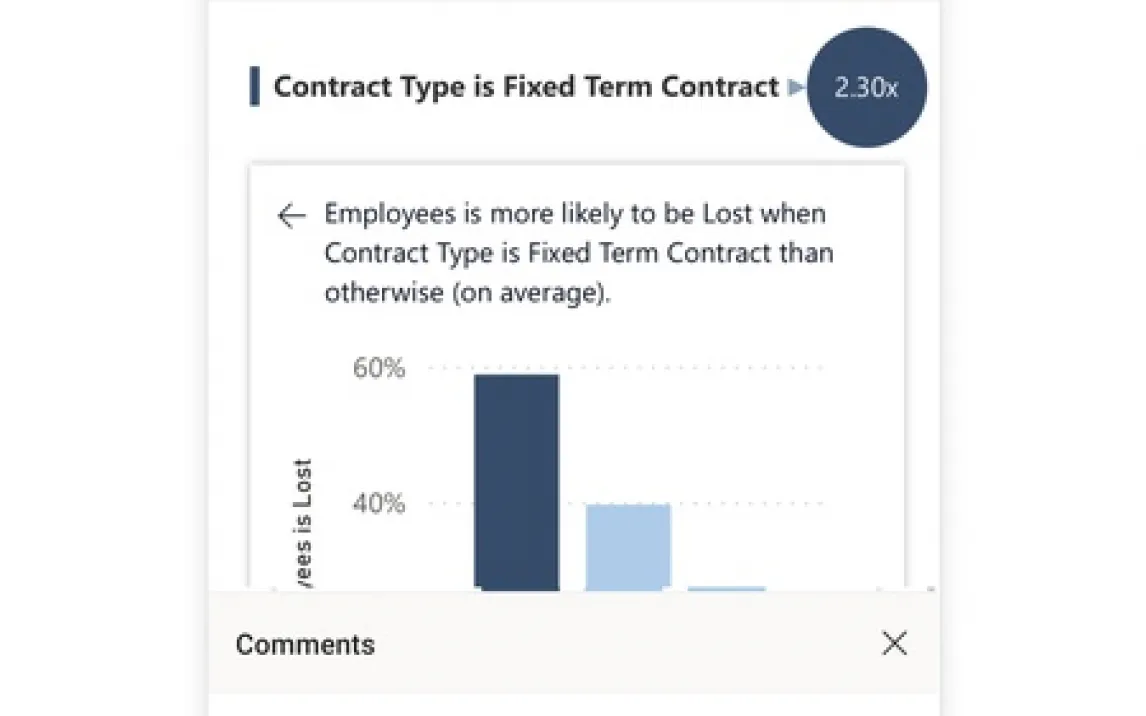Click the white Comments body area
The width and height of the screenshot is (1146, 716).
pos(573,705)
